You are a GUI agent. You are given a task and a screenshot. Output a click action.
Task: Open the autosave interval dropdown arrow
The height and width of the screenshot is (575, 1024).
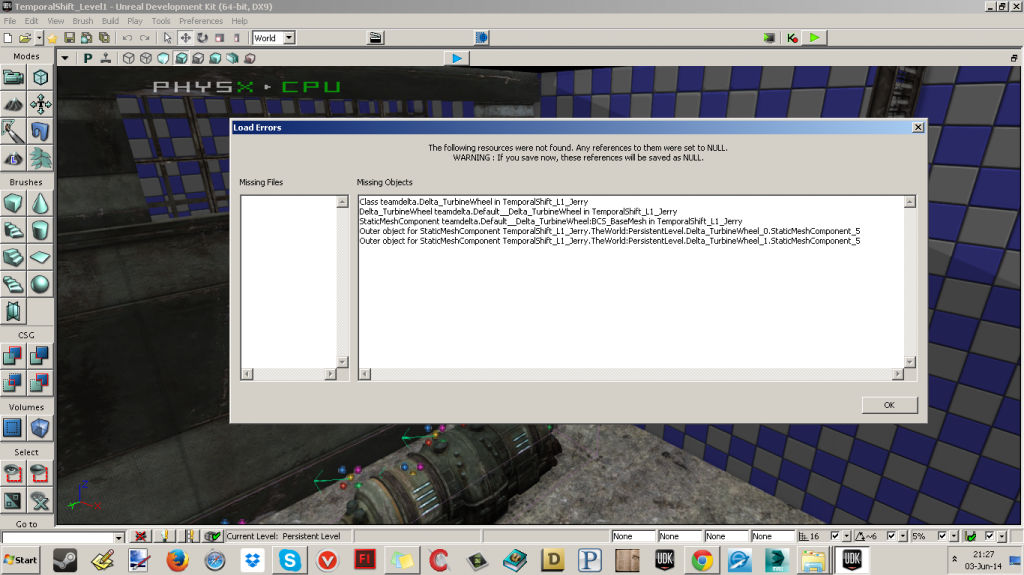pos(1002,536)
